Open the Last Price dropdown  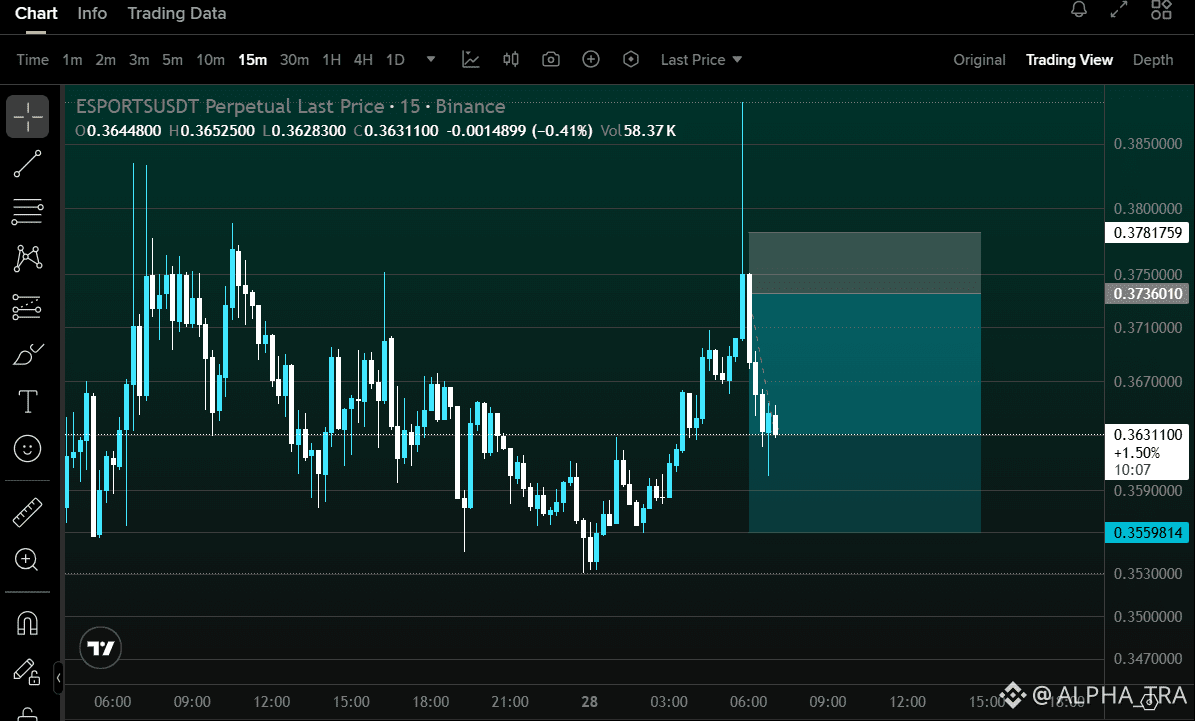tap(701, 59)
